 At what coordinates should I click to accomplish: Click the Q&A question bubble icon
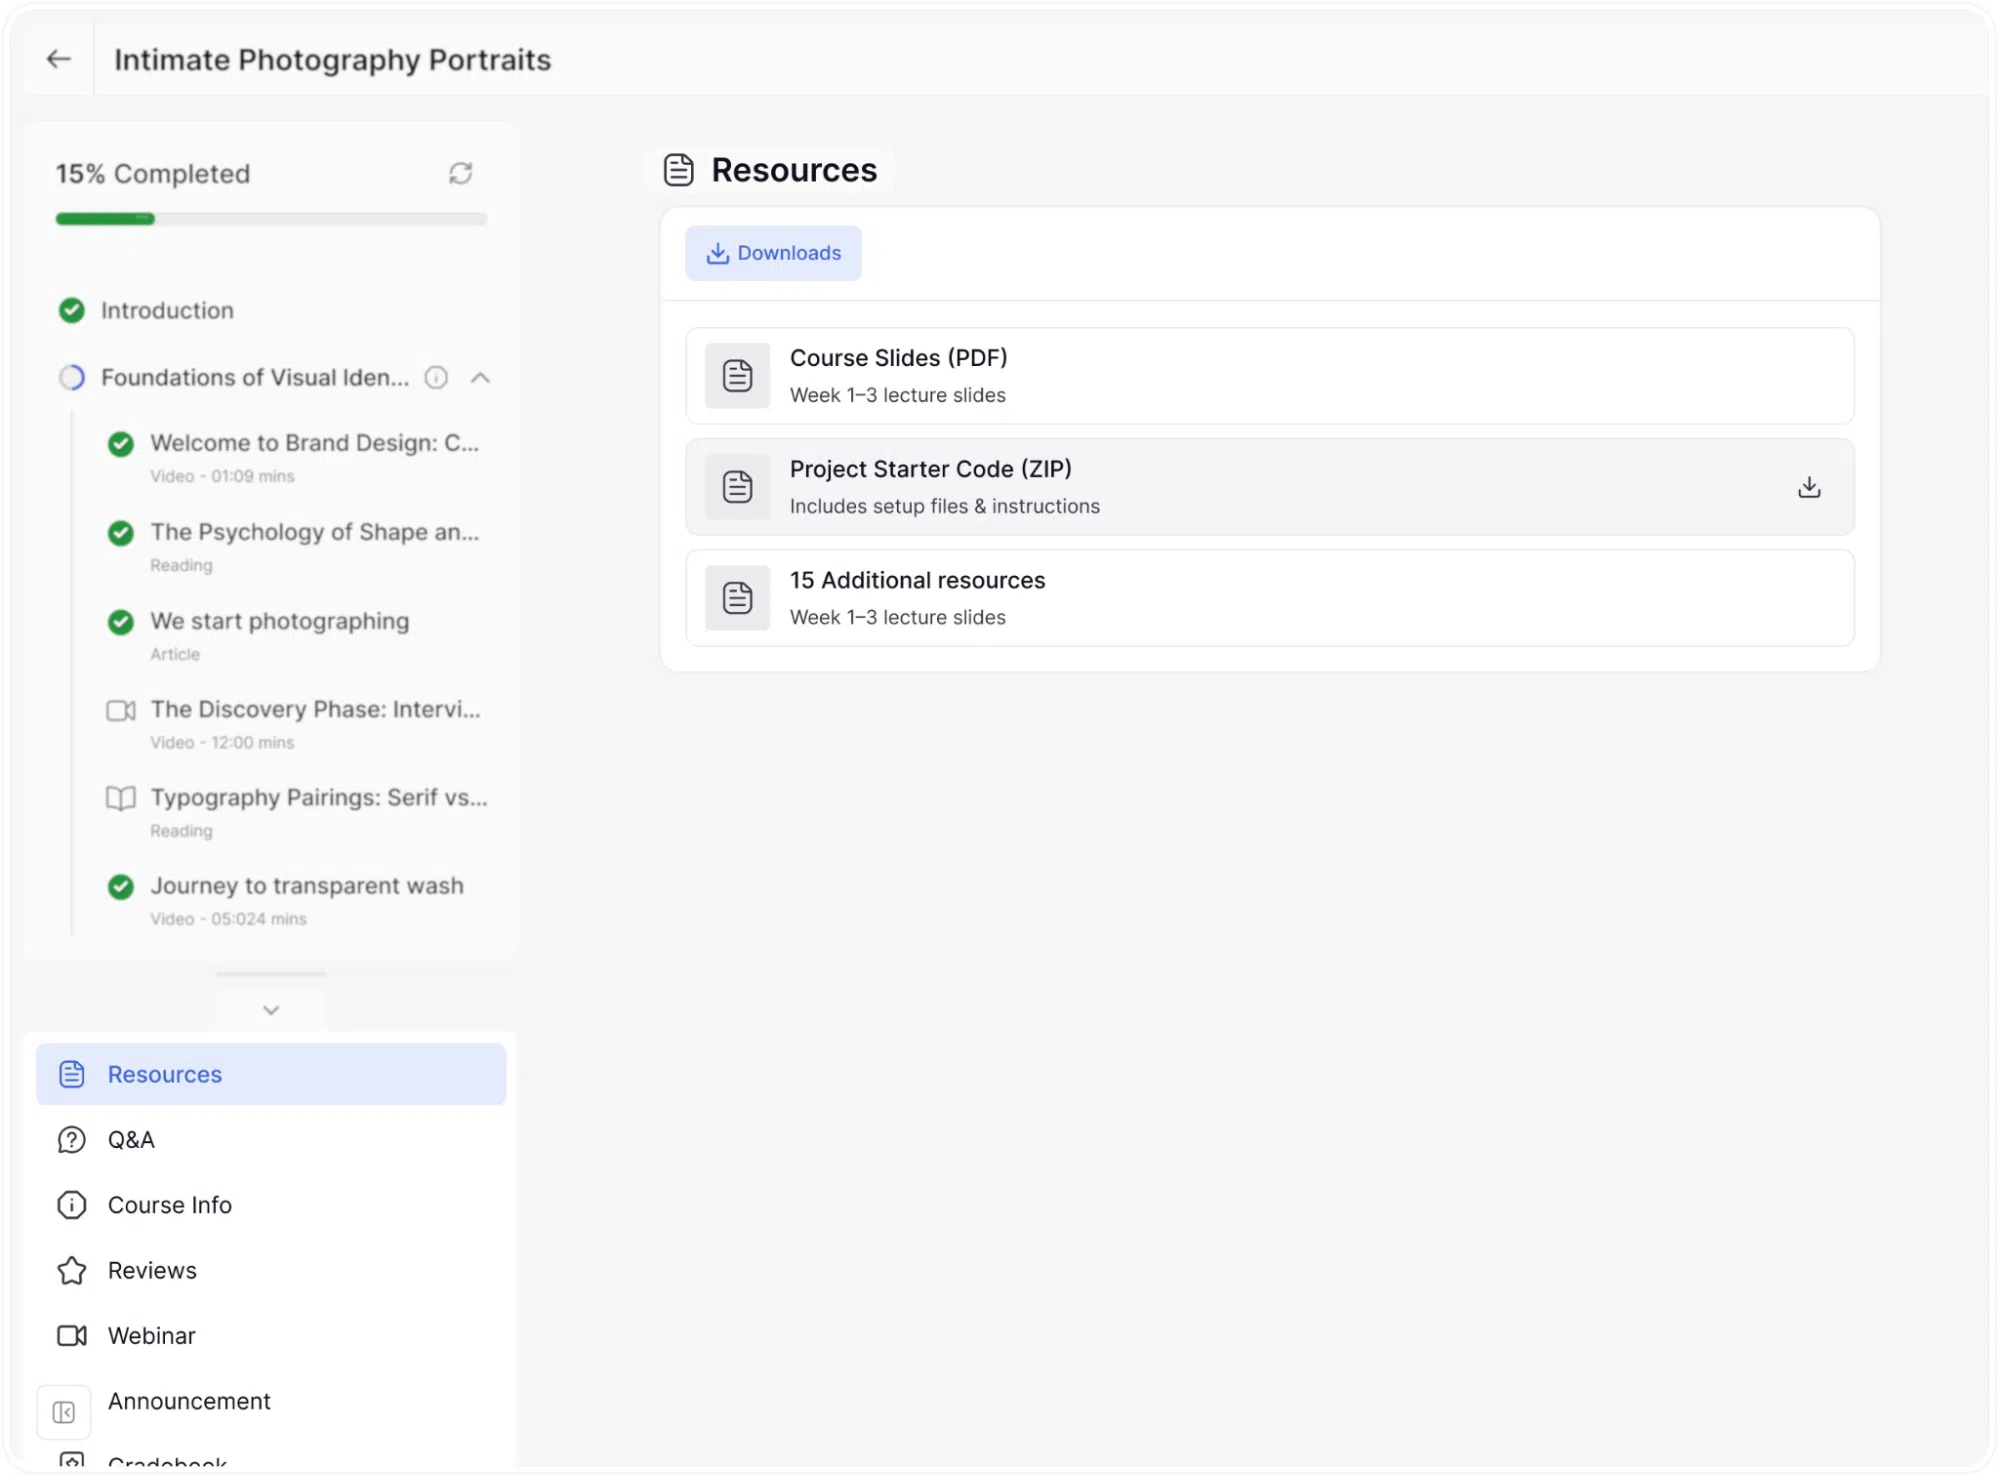[72, 1140]
